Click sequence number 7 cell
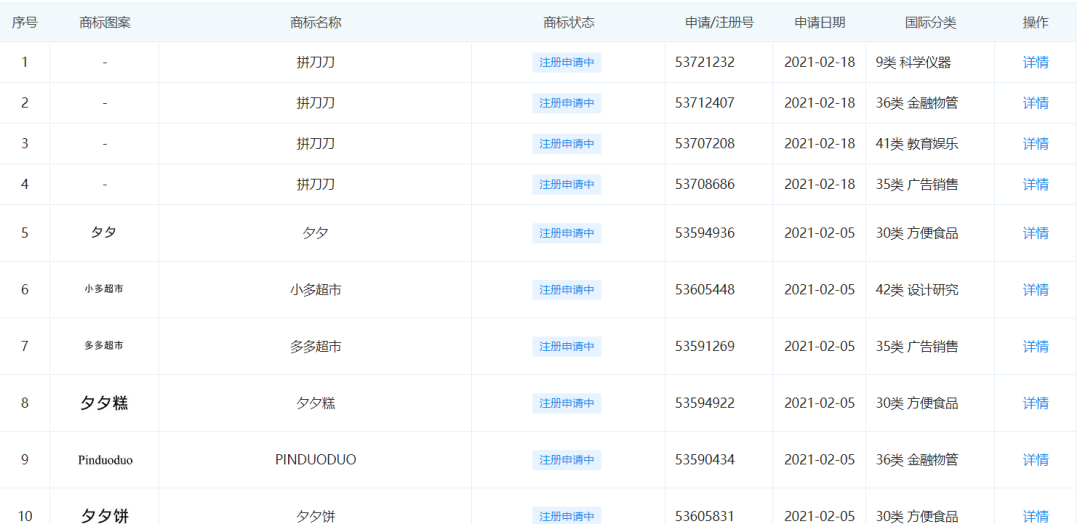This screenshot has height=524, width=1080. click(25, 346)
